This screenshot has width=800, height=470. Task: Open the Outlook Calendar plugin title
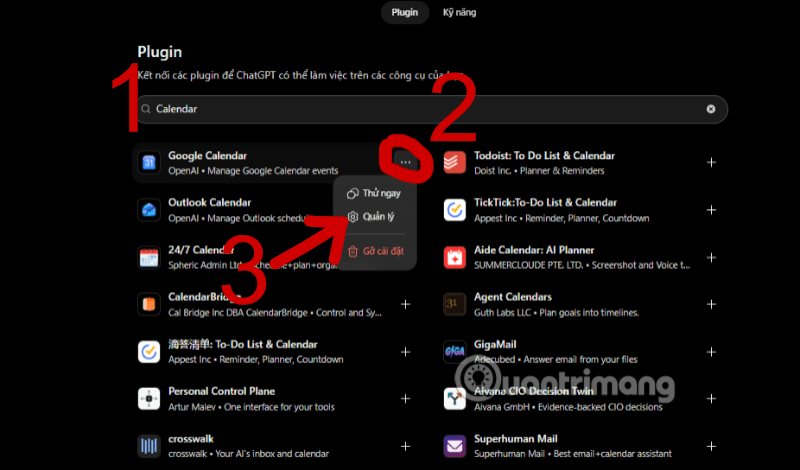210,203
